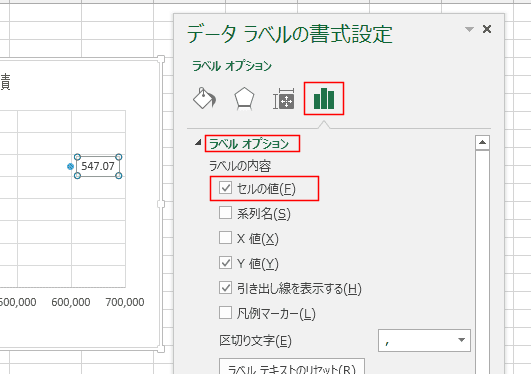Image resolution: width=531 pixels, height=374 pixels.
Task: Enable the 系列名 checkbox
Action: (x=225, y=213)
